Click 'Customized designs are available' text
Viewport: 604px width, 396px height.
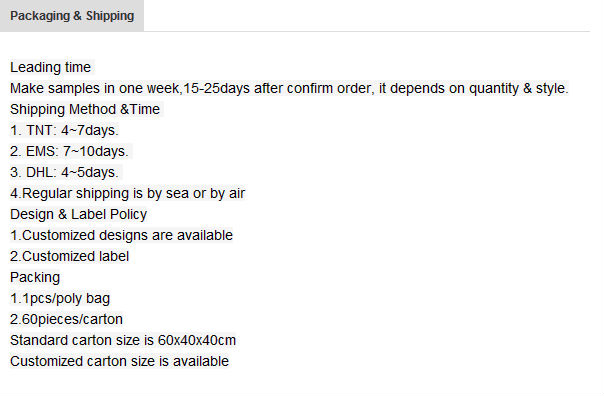(121, 235)
